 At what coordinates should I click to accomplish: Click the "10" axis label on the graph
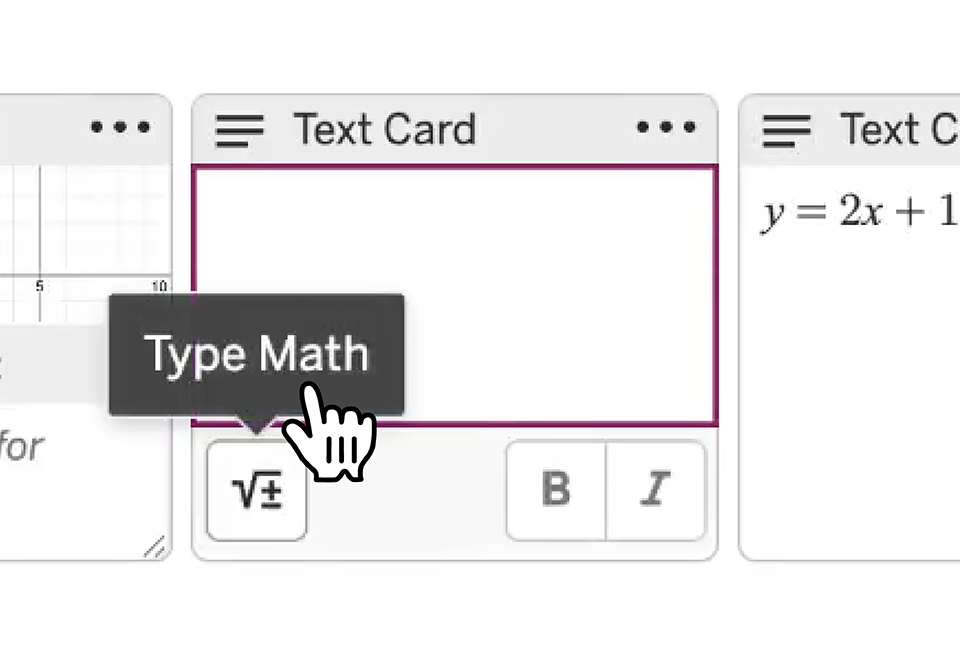point(158,287)
